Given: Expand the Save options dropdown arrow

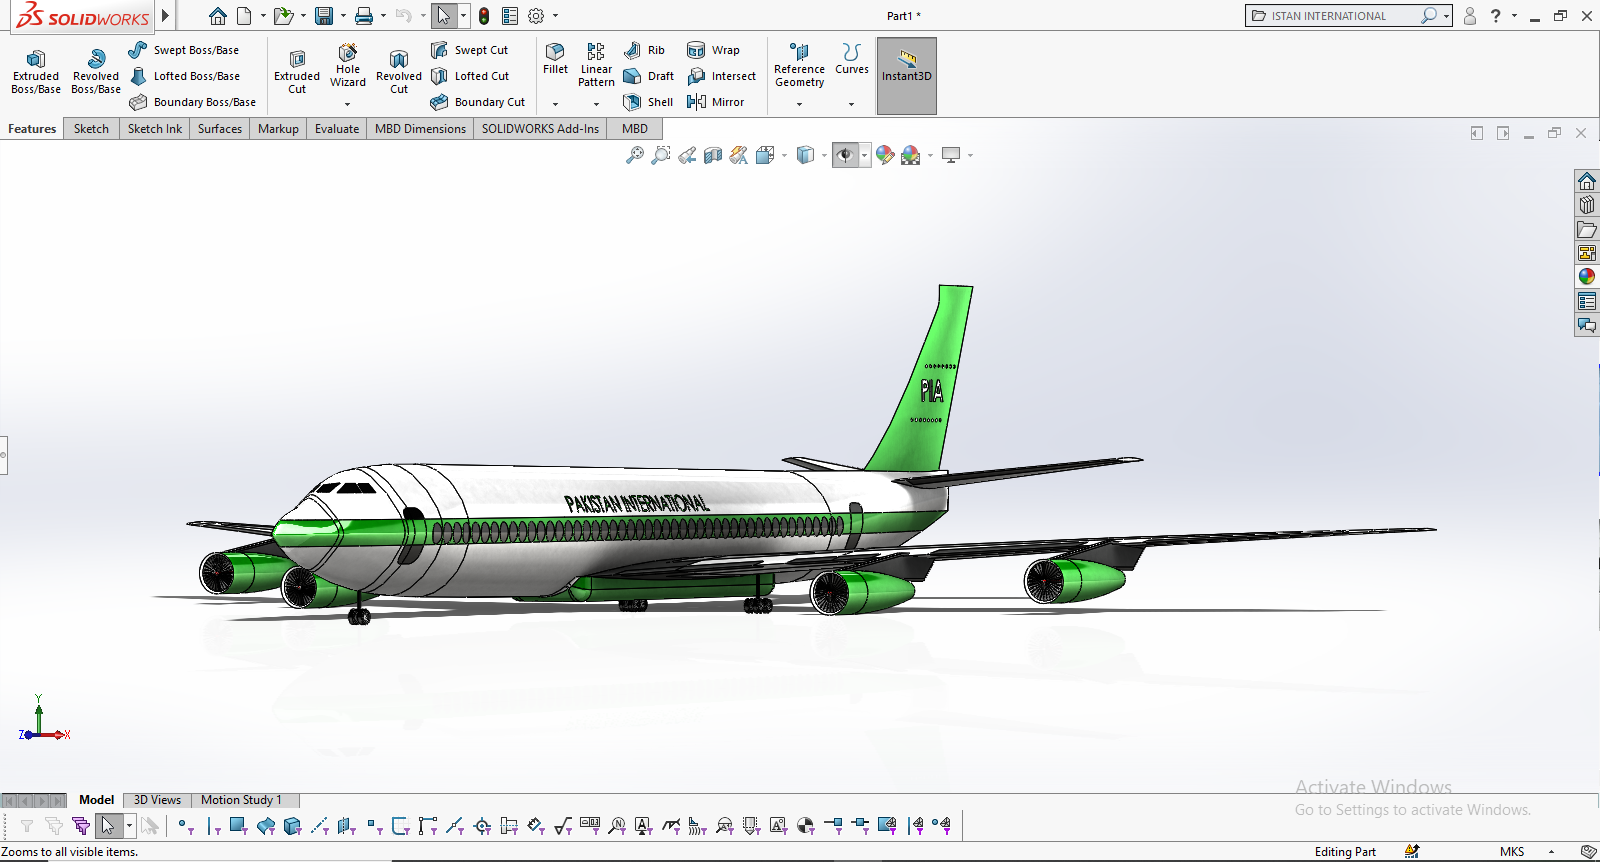Looking at the screenshot, I should click(343, 16).
